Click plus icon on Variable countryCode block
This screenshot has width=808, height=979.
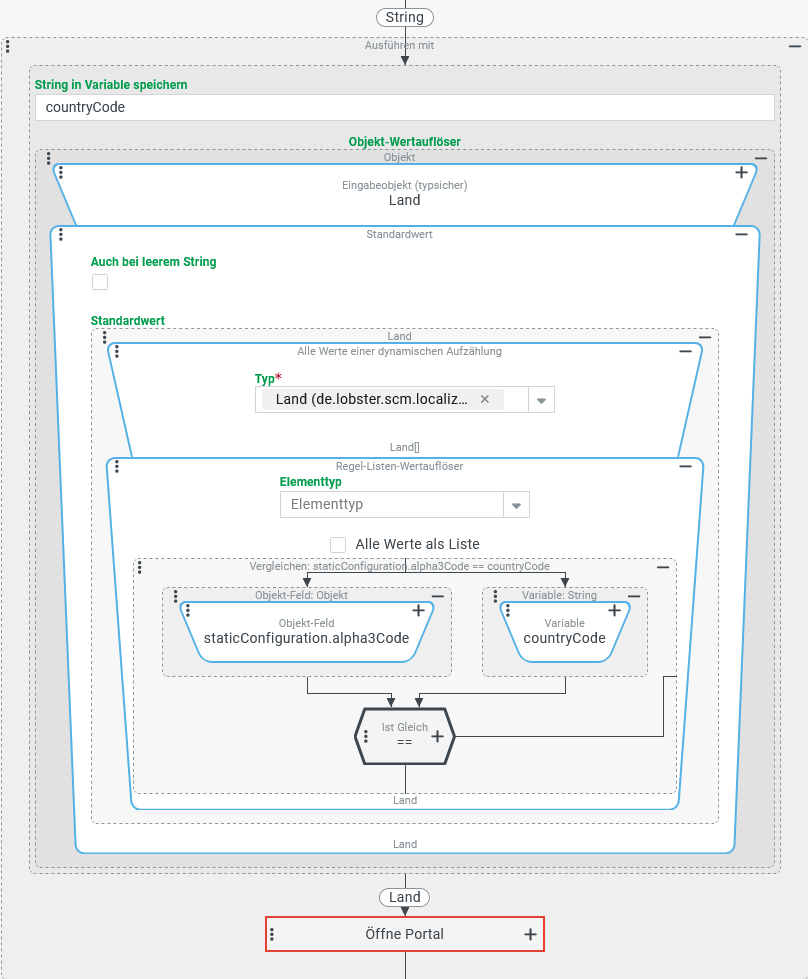pos(615,610)
